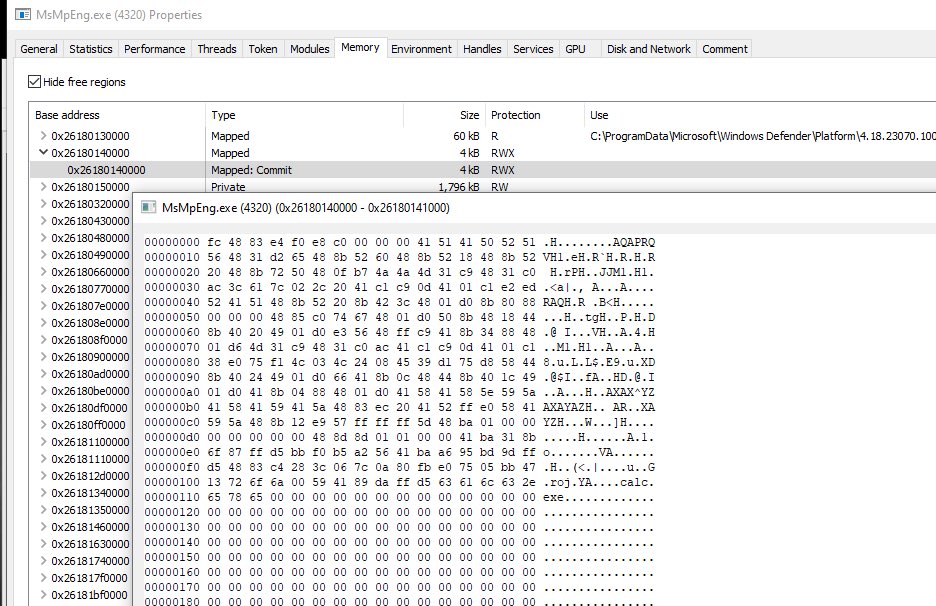
Task: Expand the 0x26180ad0000 region
Action: [43, 374]
